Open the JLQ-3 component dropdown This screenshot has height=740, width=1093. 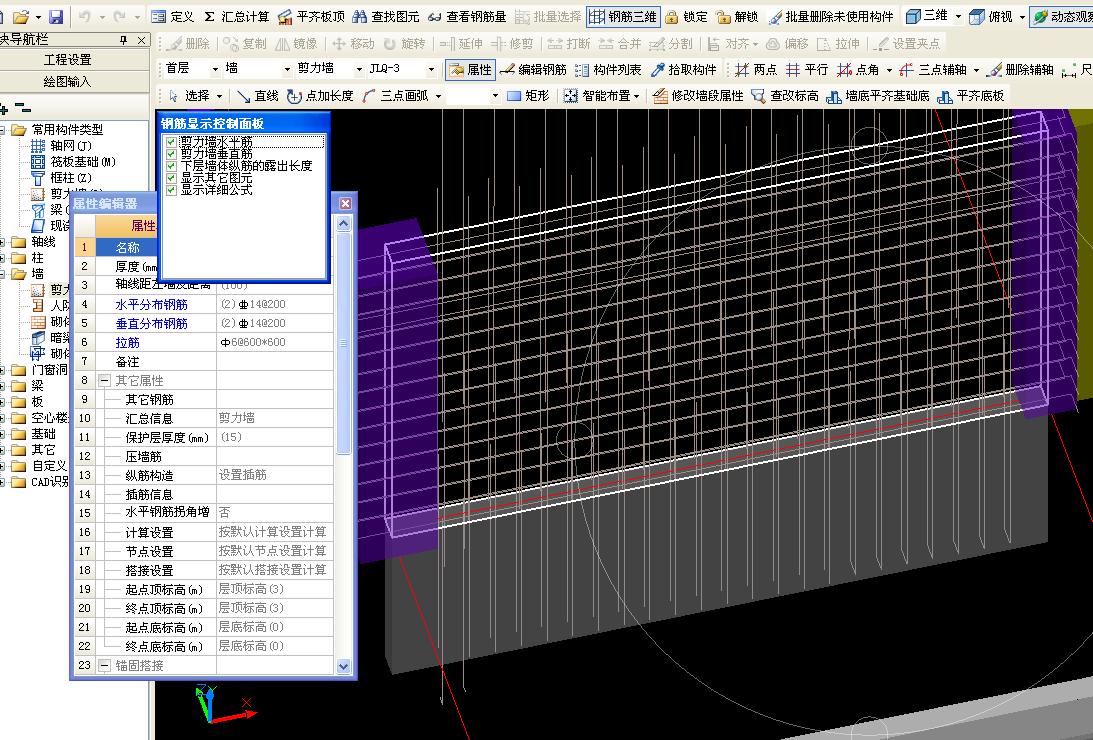[431, 69]
